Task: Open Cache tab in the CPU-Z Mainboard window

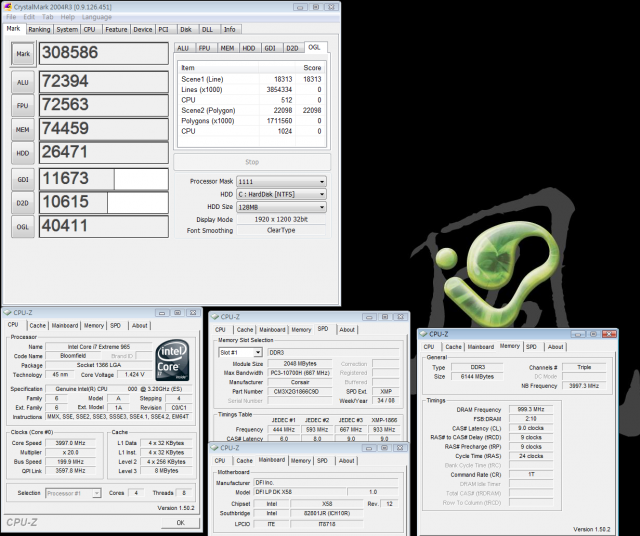Action: click(244, 460)
